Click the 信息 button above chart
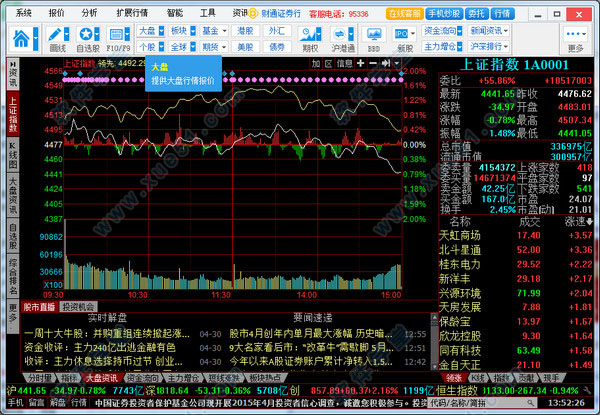The height and width of the screenshot is (415, 600). (x=344, y=64)
